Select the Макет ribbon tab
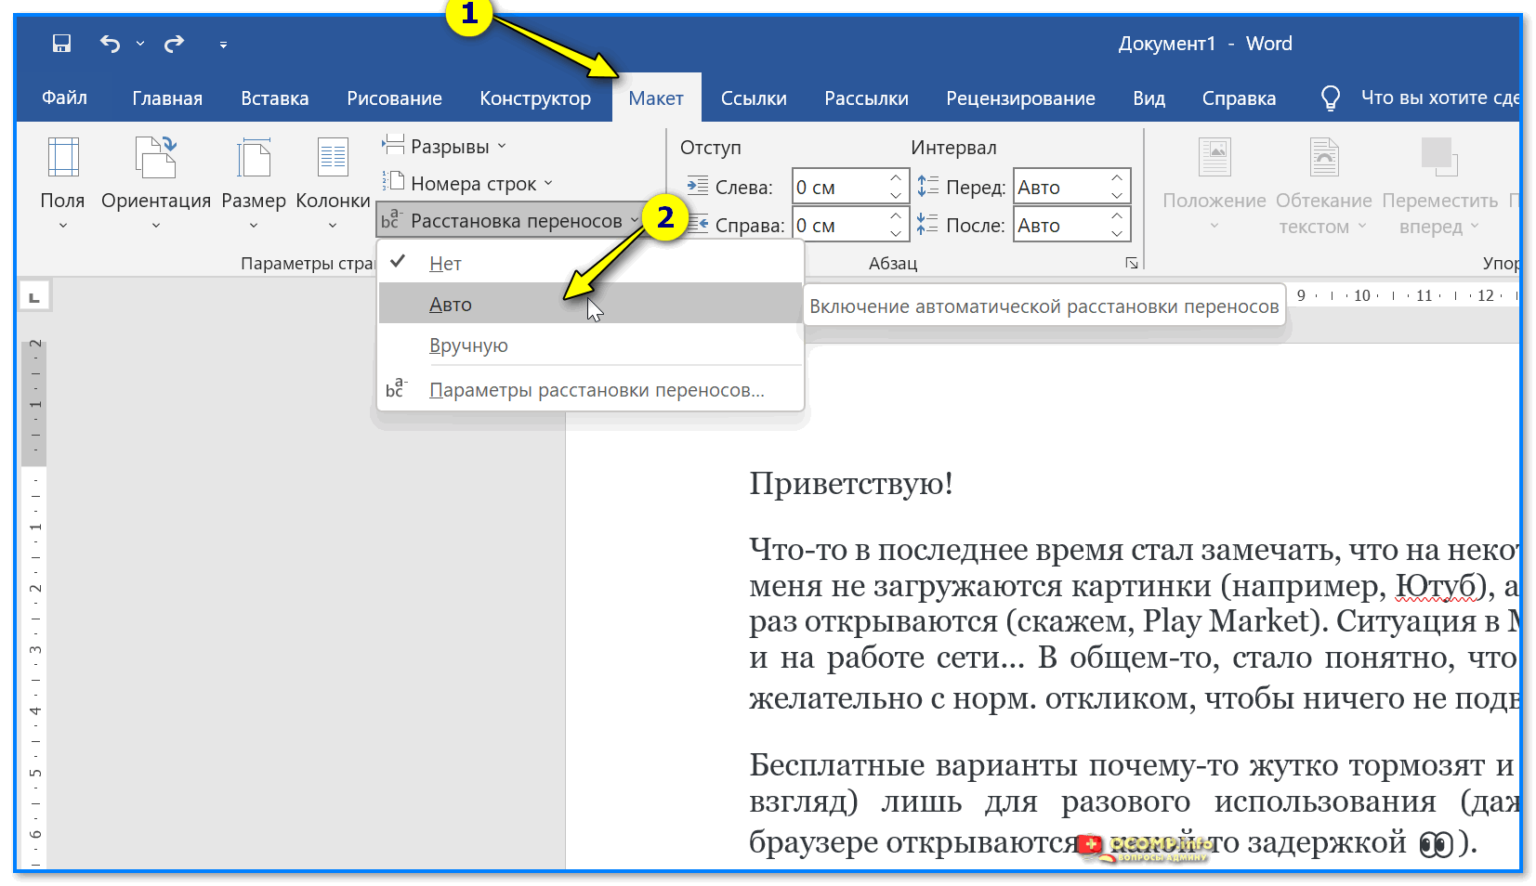Image resolution: width=1536 pixels, height=886 pixels. [x=656, y=98]
